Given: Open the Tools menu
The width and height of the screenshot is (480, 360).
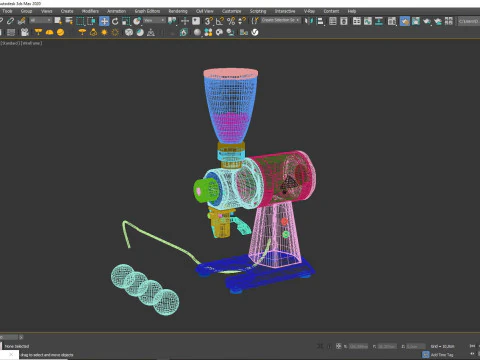Looking at the screenshot, I should 7,11.
